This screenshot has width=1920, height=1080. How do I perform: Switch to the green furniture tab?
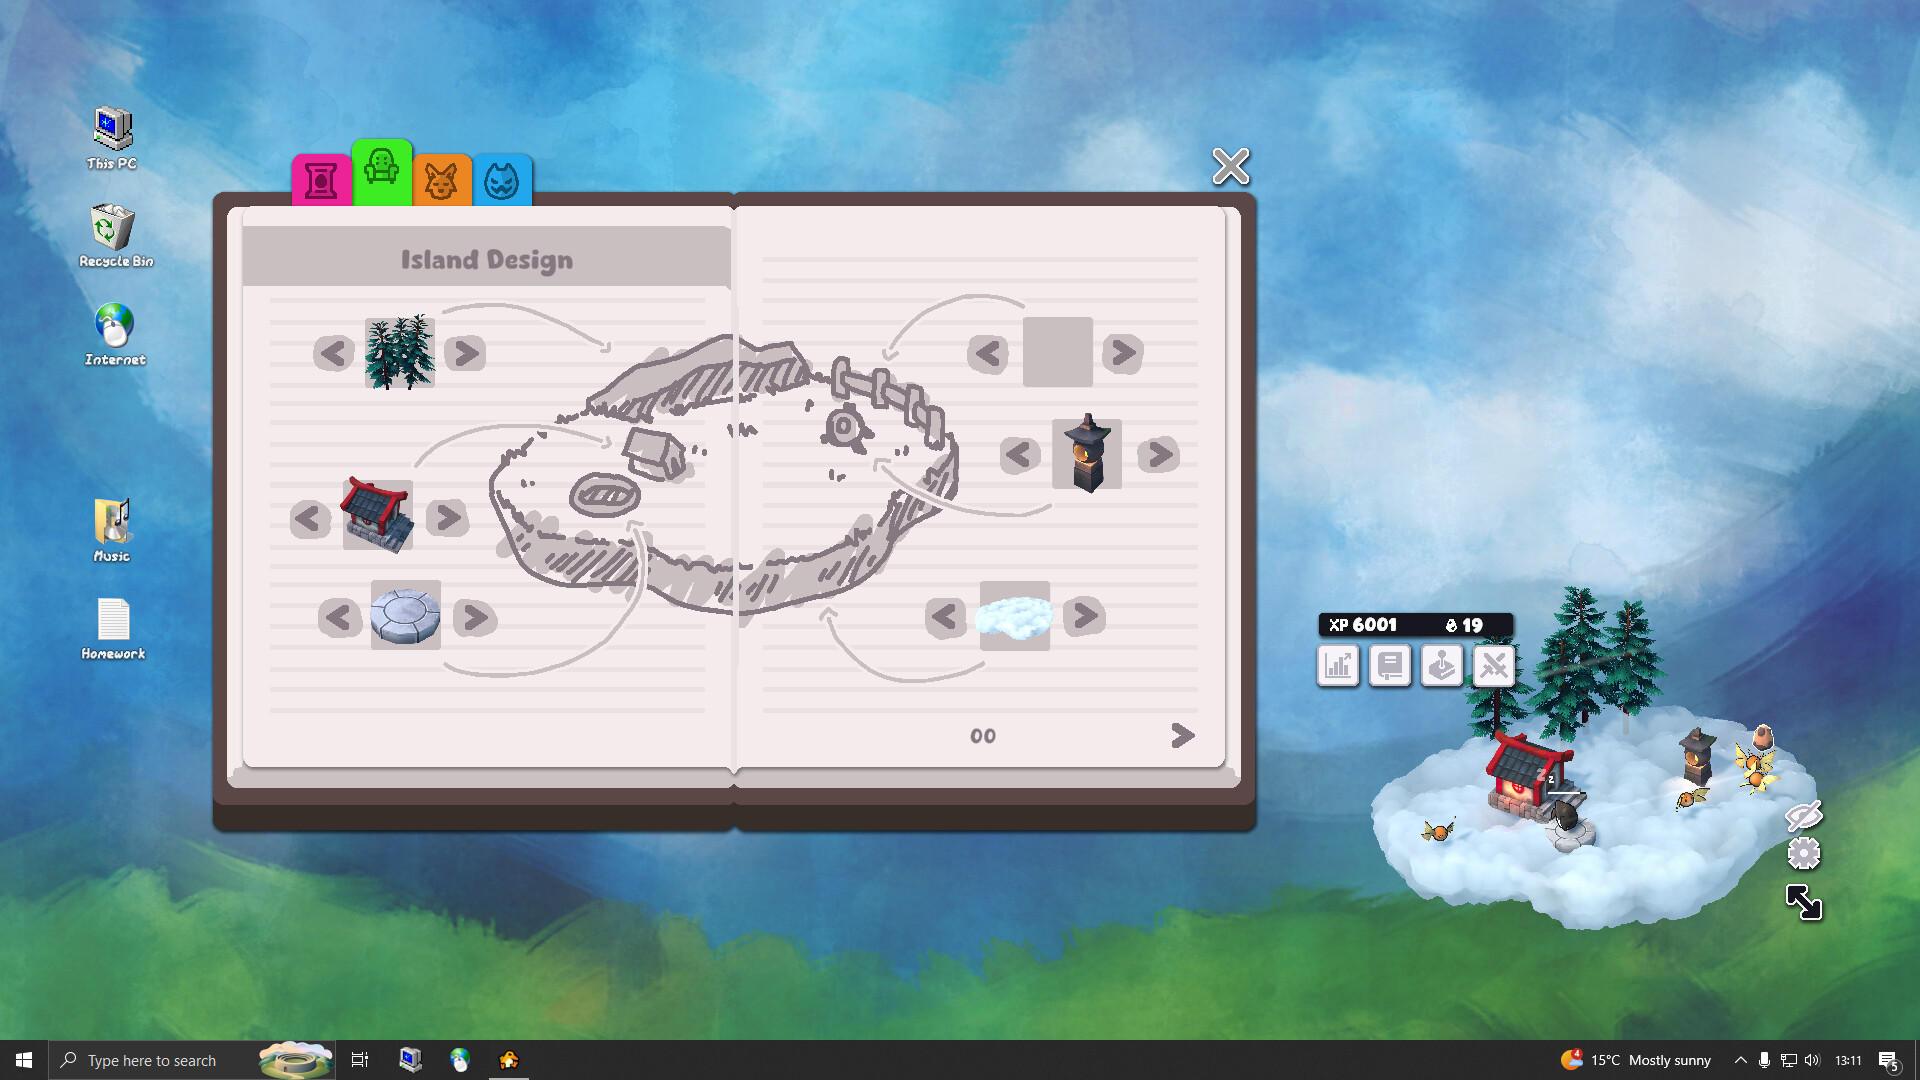pos(382,172)
